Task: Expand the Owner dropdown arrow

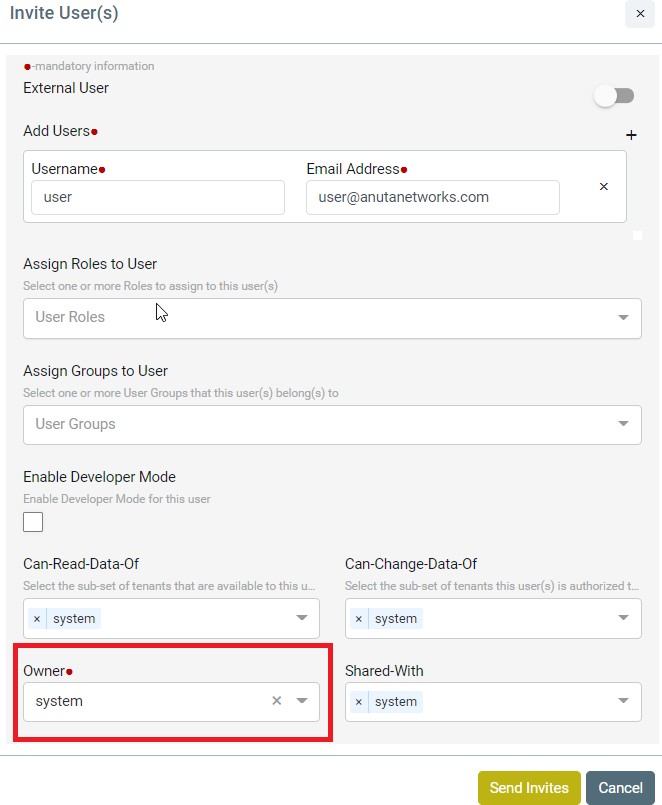Action: click(302, 701)
